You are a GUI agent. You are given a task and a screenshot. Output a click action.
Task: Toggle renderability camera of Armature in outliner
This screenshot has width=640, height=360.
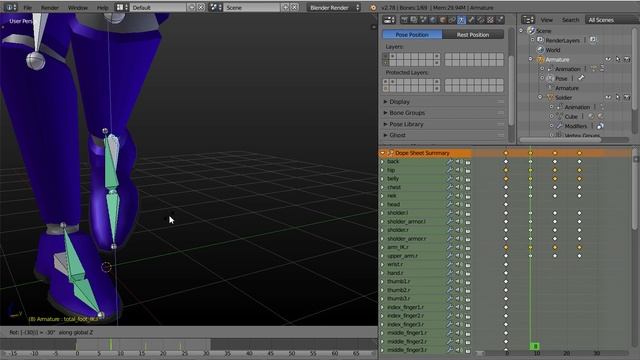(x=627, y=60)
